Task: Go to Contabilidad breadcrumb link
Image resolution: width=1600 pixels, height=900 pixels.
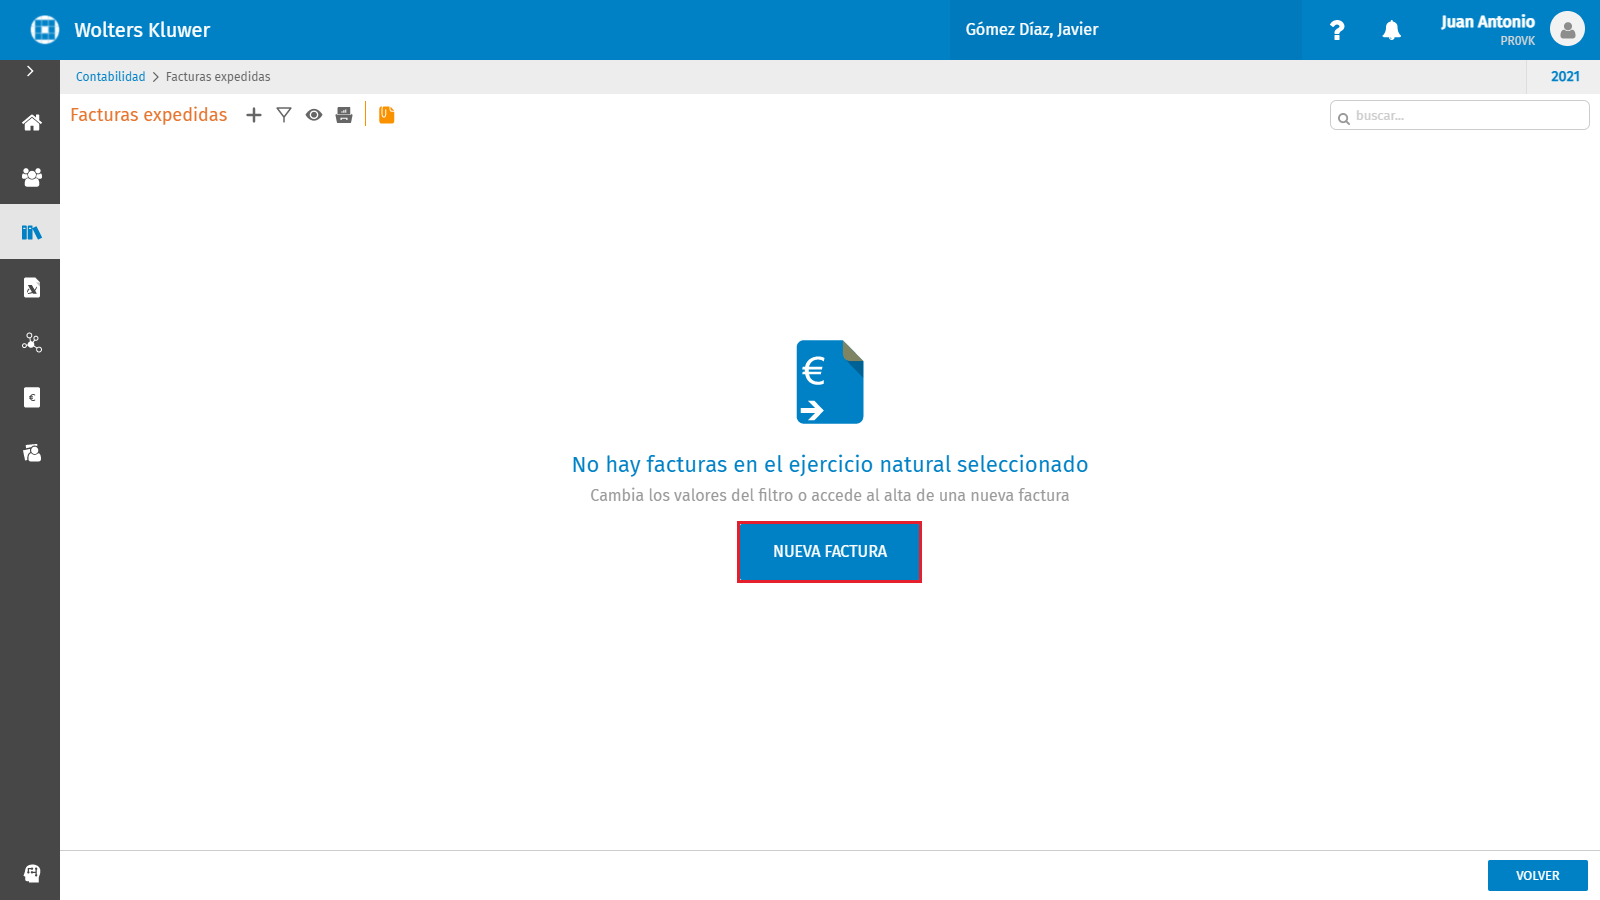Action: click(110, 76)
